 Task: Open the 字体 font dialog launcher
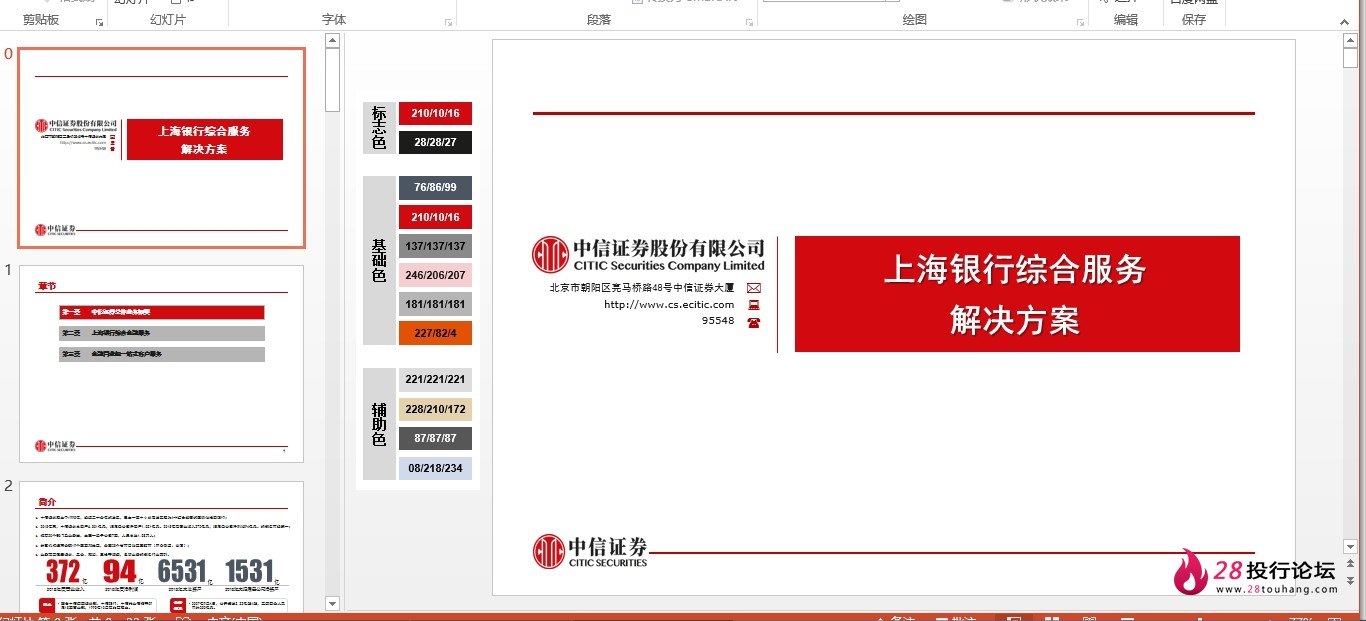click(x=448, y=22)
